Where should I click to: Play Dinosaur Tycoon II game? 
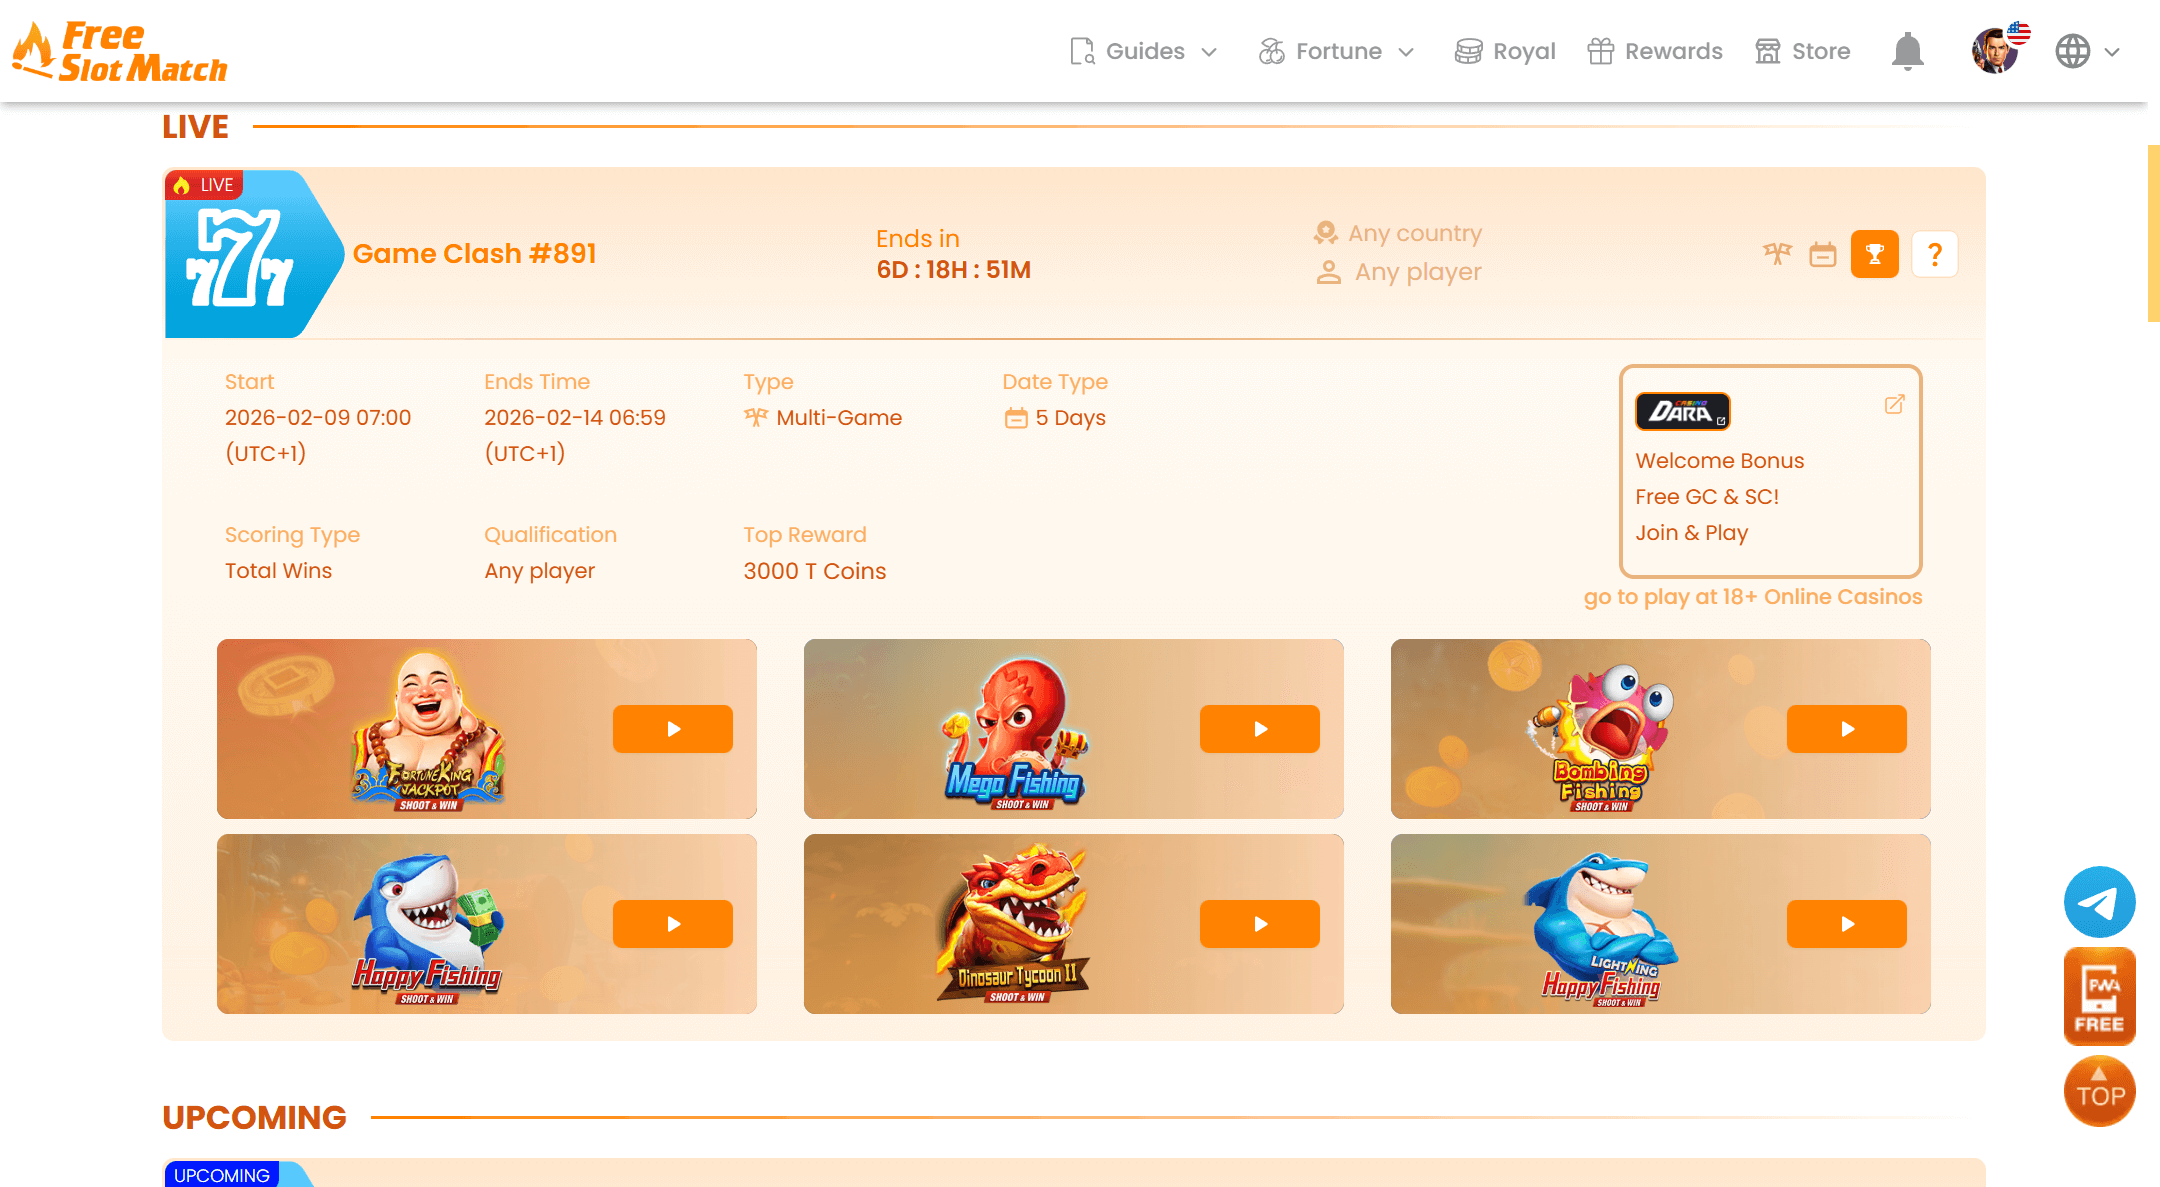click(1259, 924)
